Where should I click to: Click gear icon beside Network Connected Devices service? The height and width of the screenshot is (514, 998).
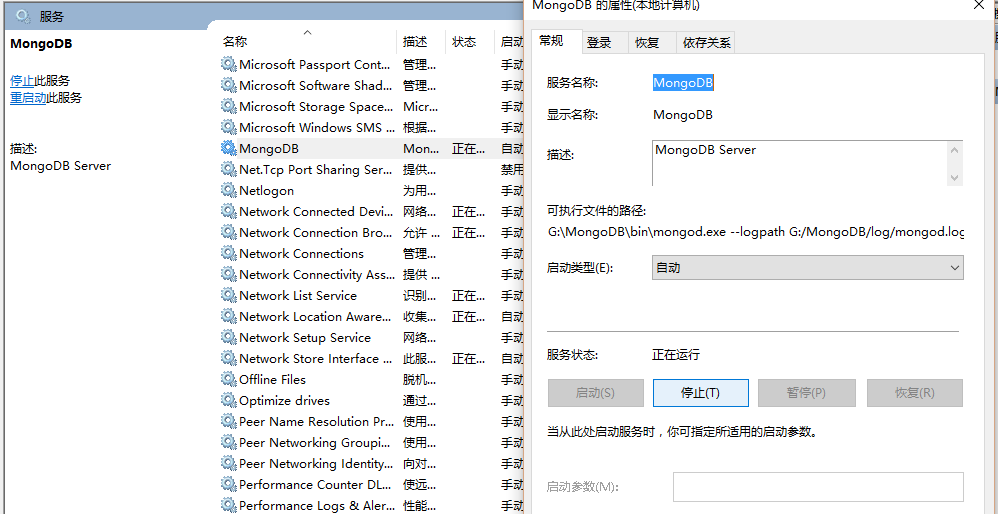[x=228, y=211]
